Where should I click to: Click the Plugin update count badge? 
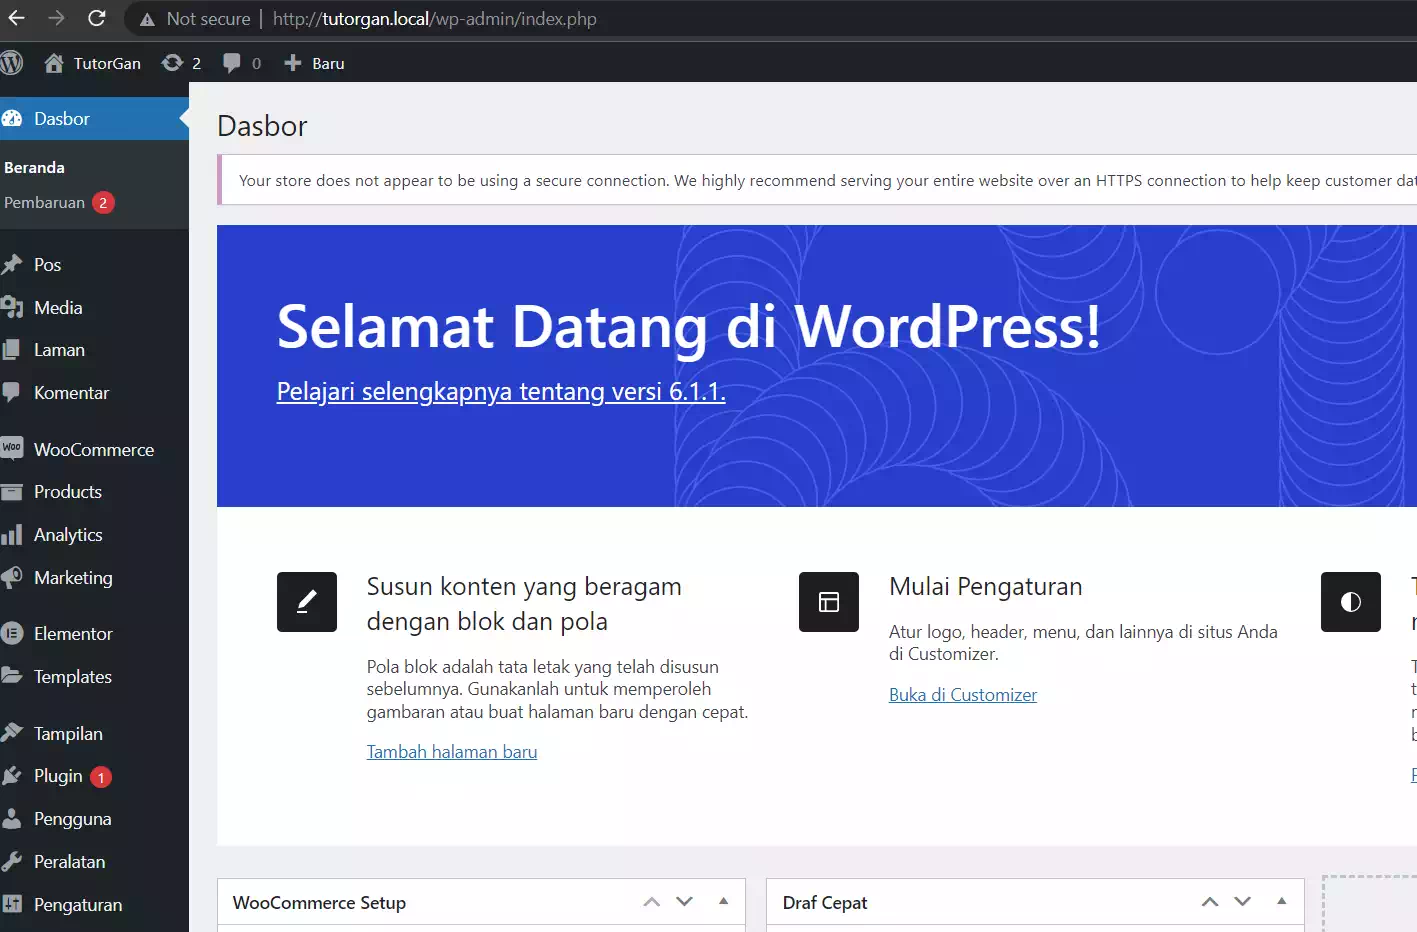pyautogui.click(x=101, y=777)
